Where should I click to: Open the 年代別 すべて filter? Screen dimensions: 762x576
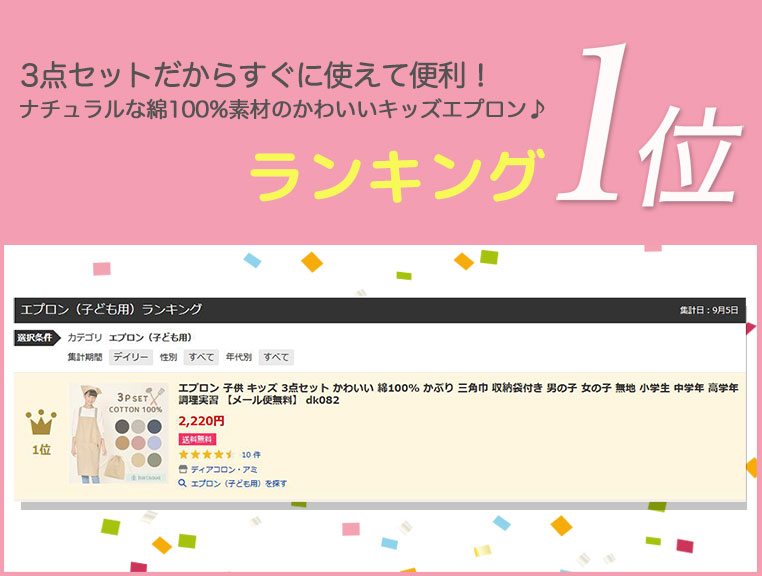pyautogui.click(x=276, y=357)
